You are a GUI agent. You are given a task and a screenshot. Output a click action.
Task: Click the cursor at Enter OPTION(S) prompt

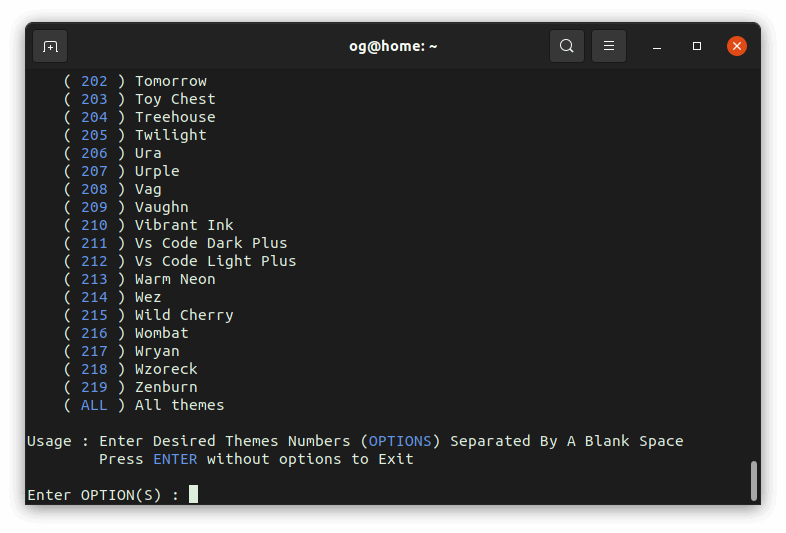(x=193, y=494)
